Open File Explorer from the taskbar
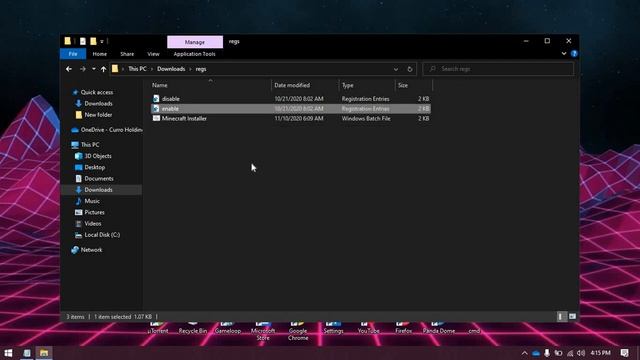 point(44,353)
